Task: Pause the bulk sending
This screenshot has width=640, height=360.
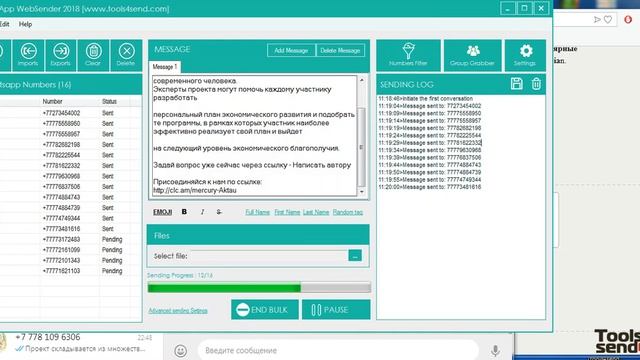Action: [x=336, y=310]
